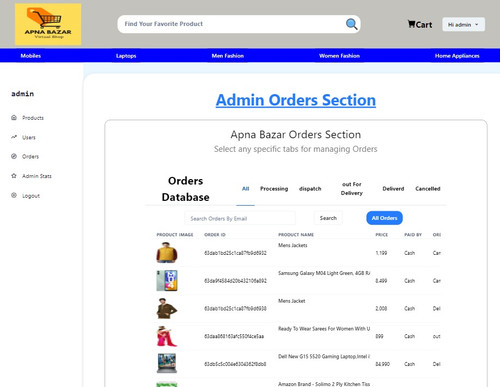This screenshot has height=387, width=500.
Task: Click the PRICE column header
Action: click(x=382, y=235)
